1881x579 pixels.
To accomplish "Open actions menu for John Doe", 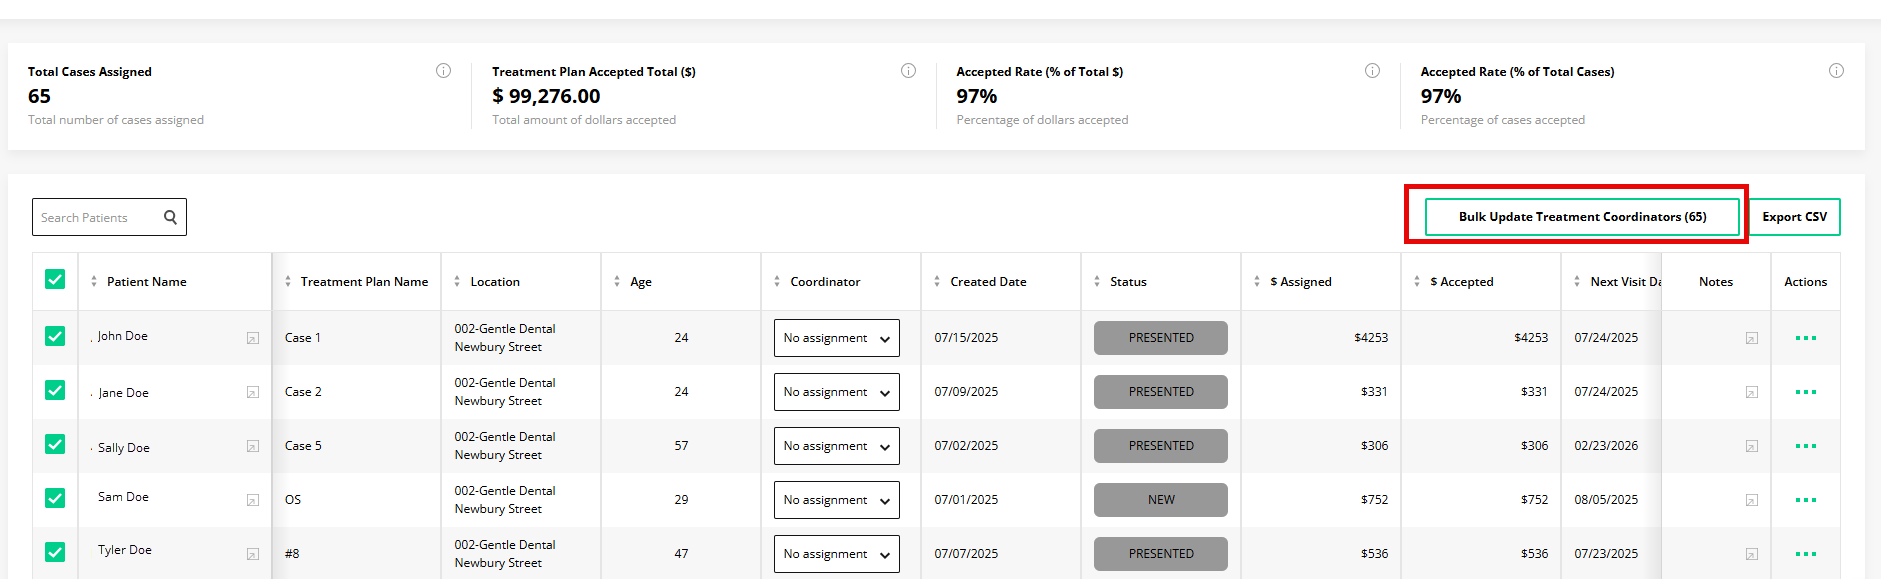I will pos(1806,338).
